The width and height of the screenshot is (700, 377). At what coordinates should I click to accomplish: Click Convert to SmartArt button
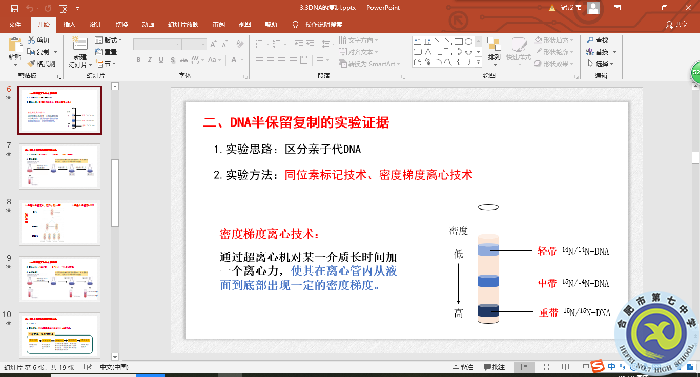370,64
